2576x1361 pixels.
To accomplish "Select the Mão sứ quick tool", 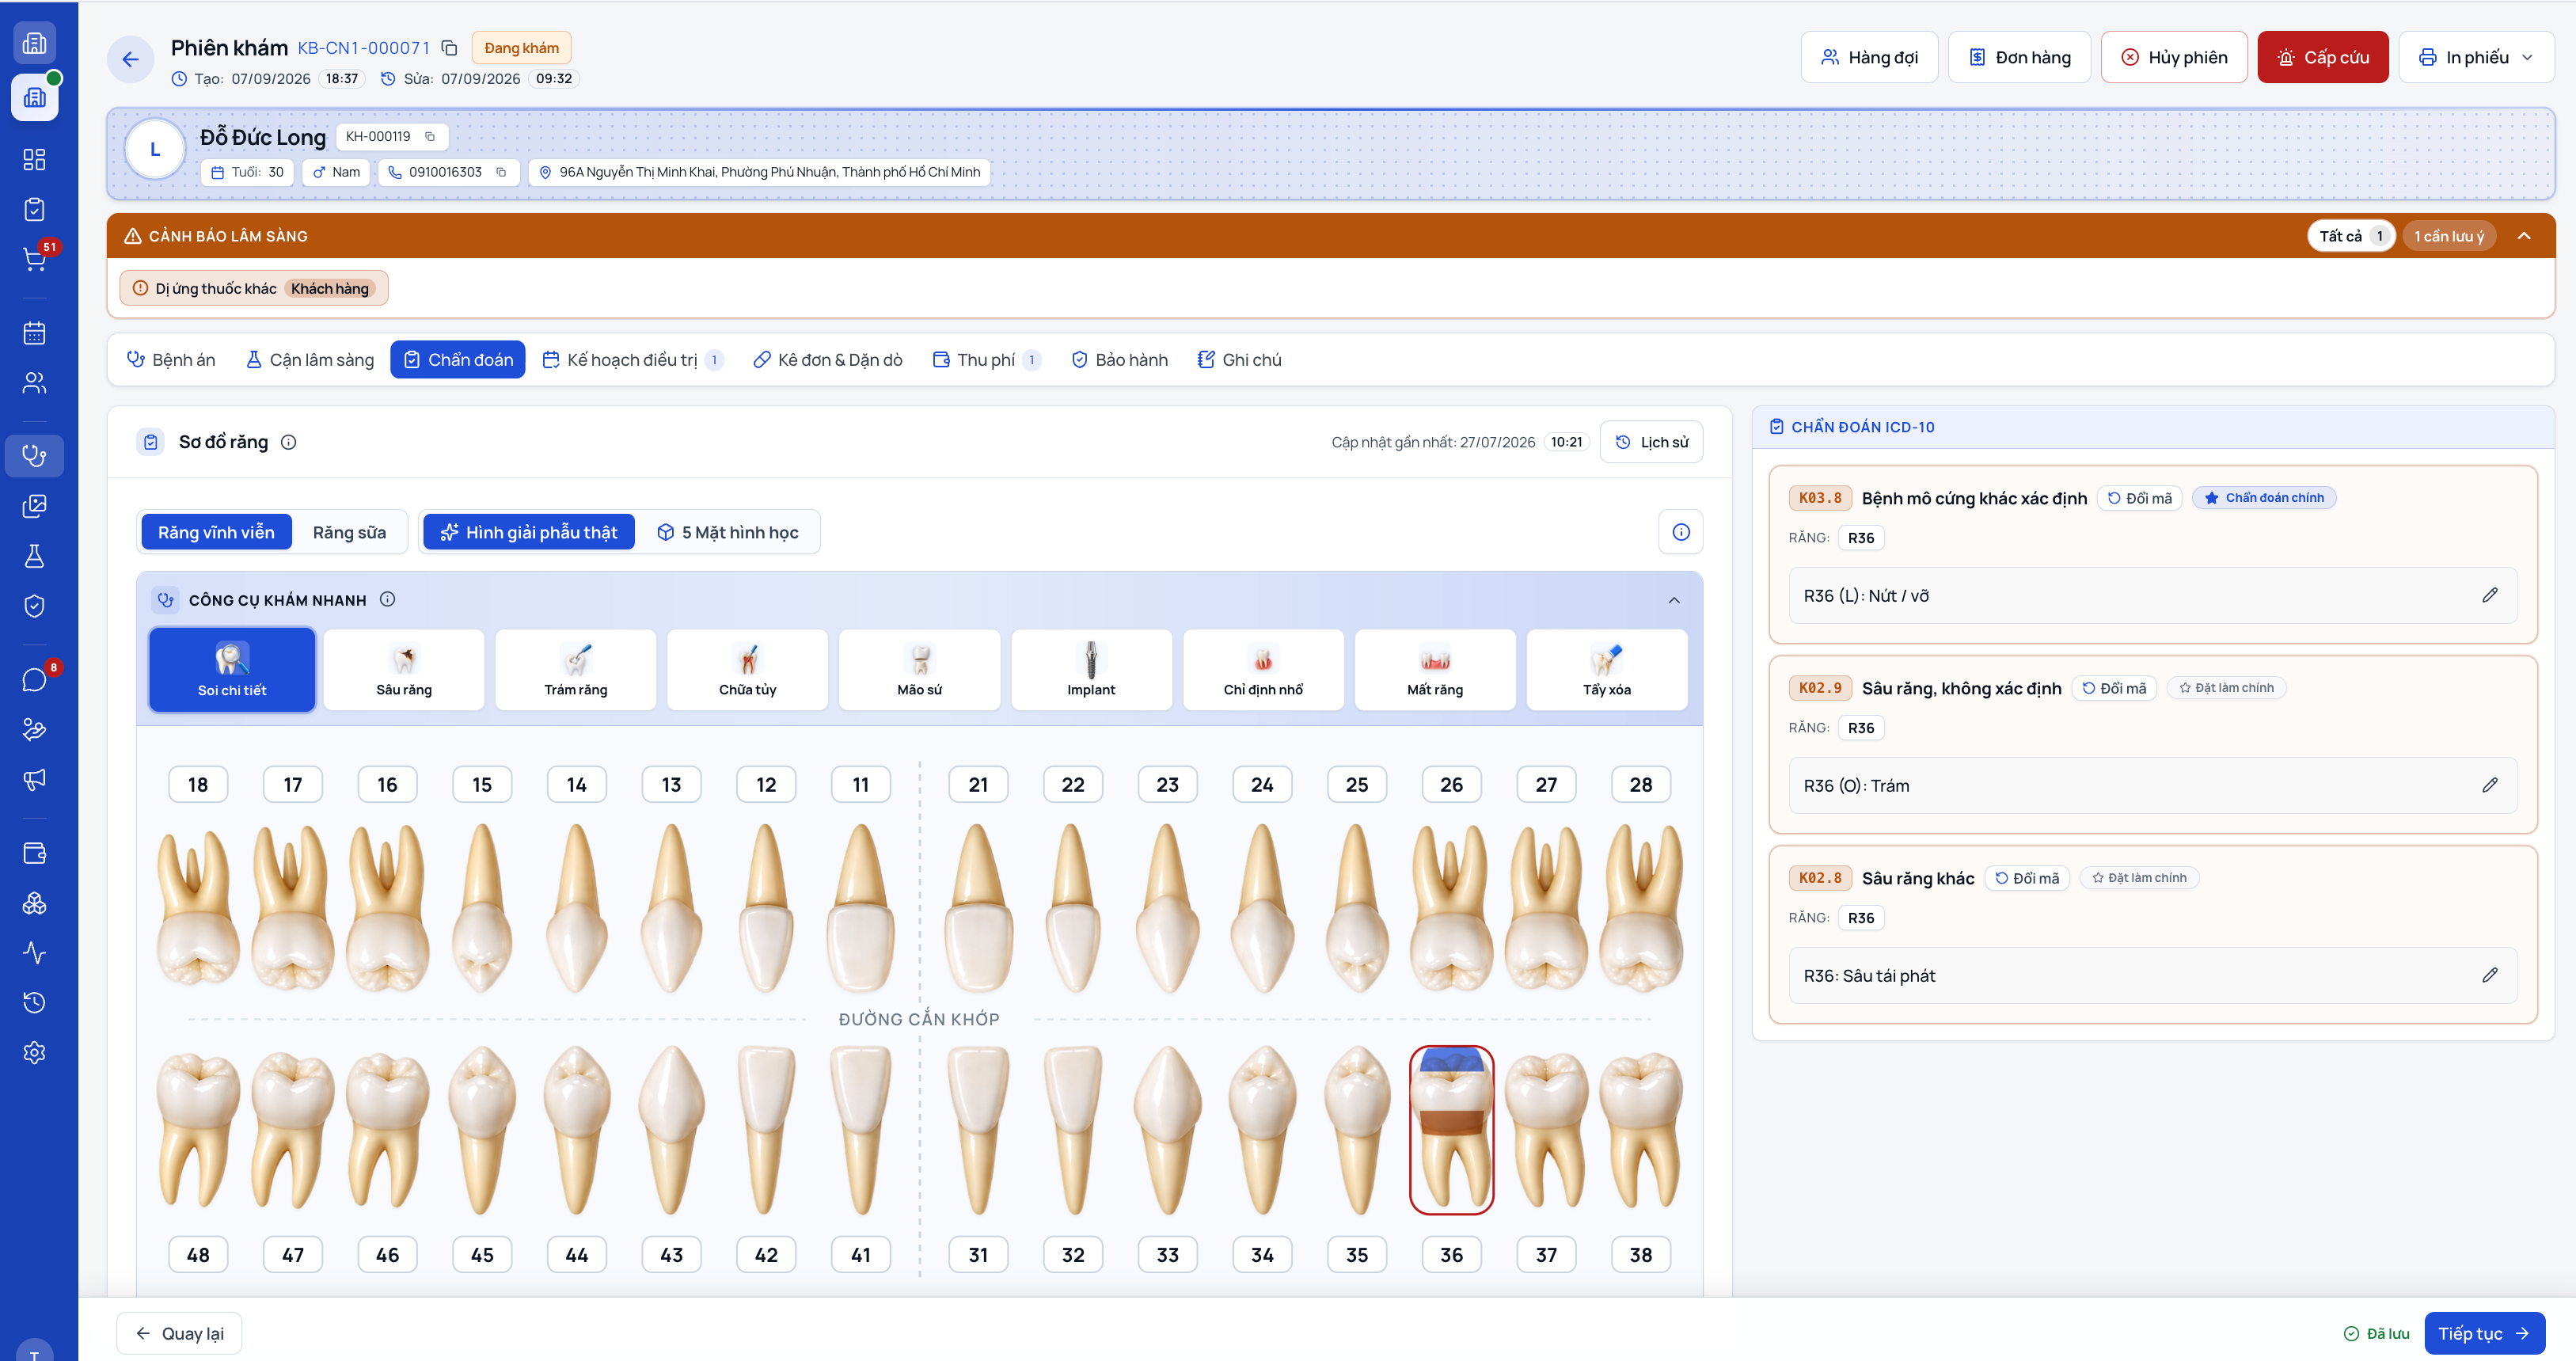I will pos(920,670).
